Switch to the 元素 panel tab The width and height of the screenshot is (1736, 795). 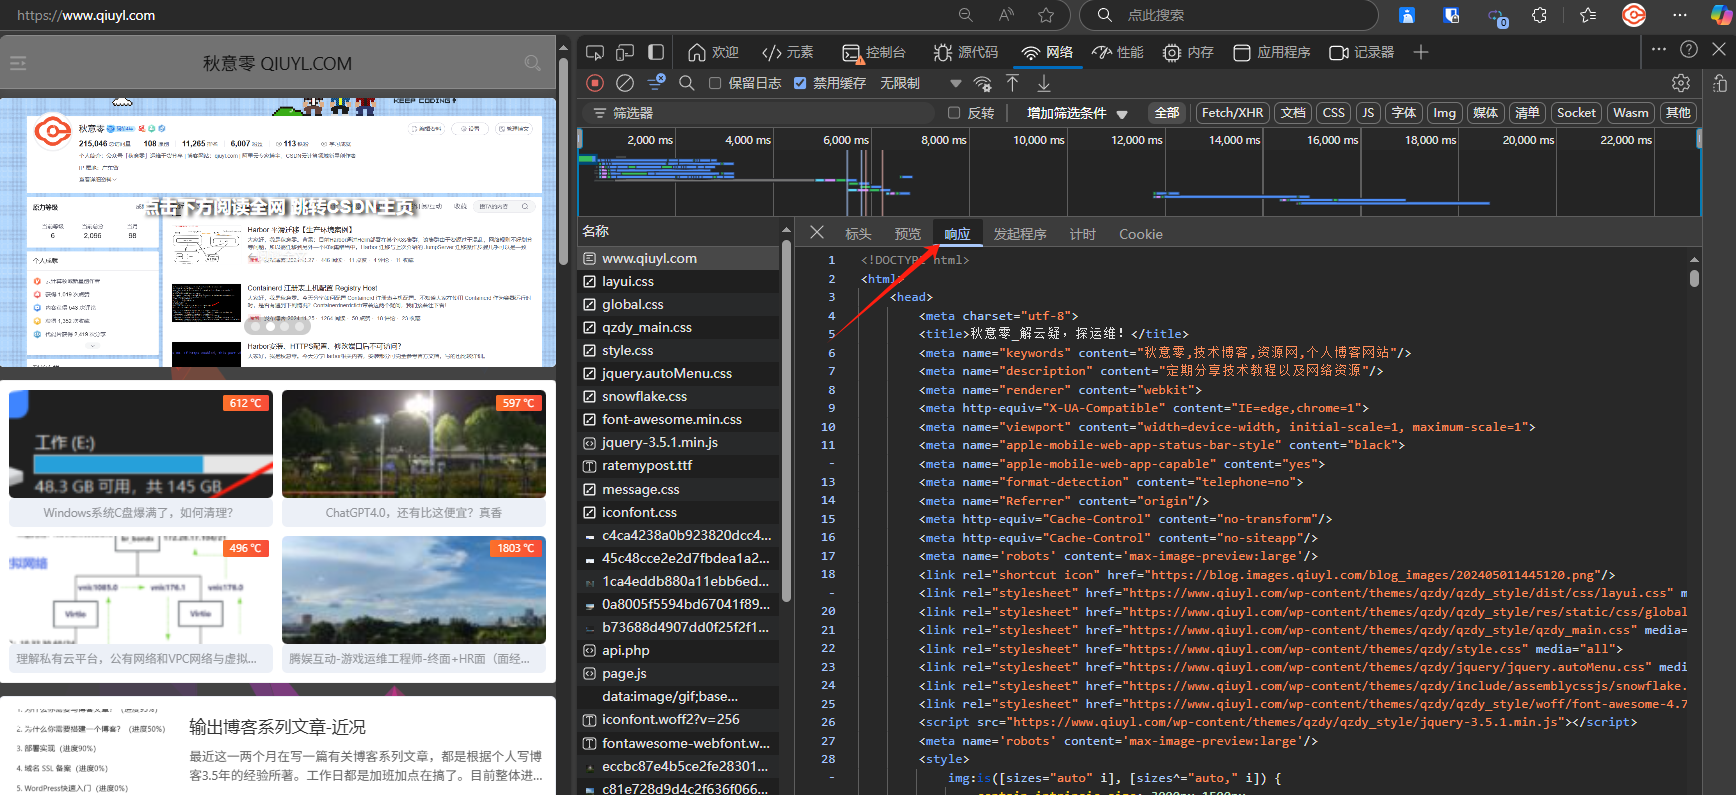[x=787, y=52]
